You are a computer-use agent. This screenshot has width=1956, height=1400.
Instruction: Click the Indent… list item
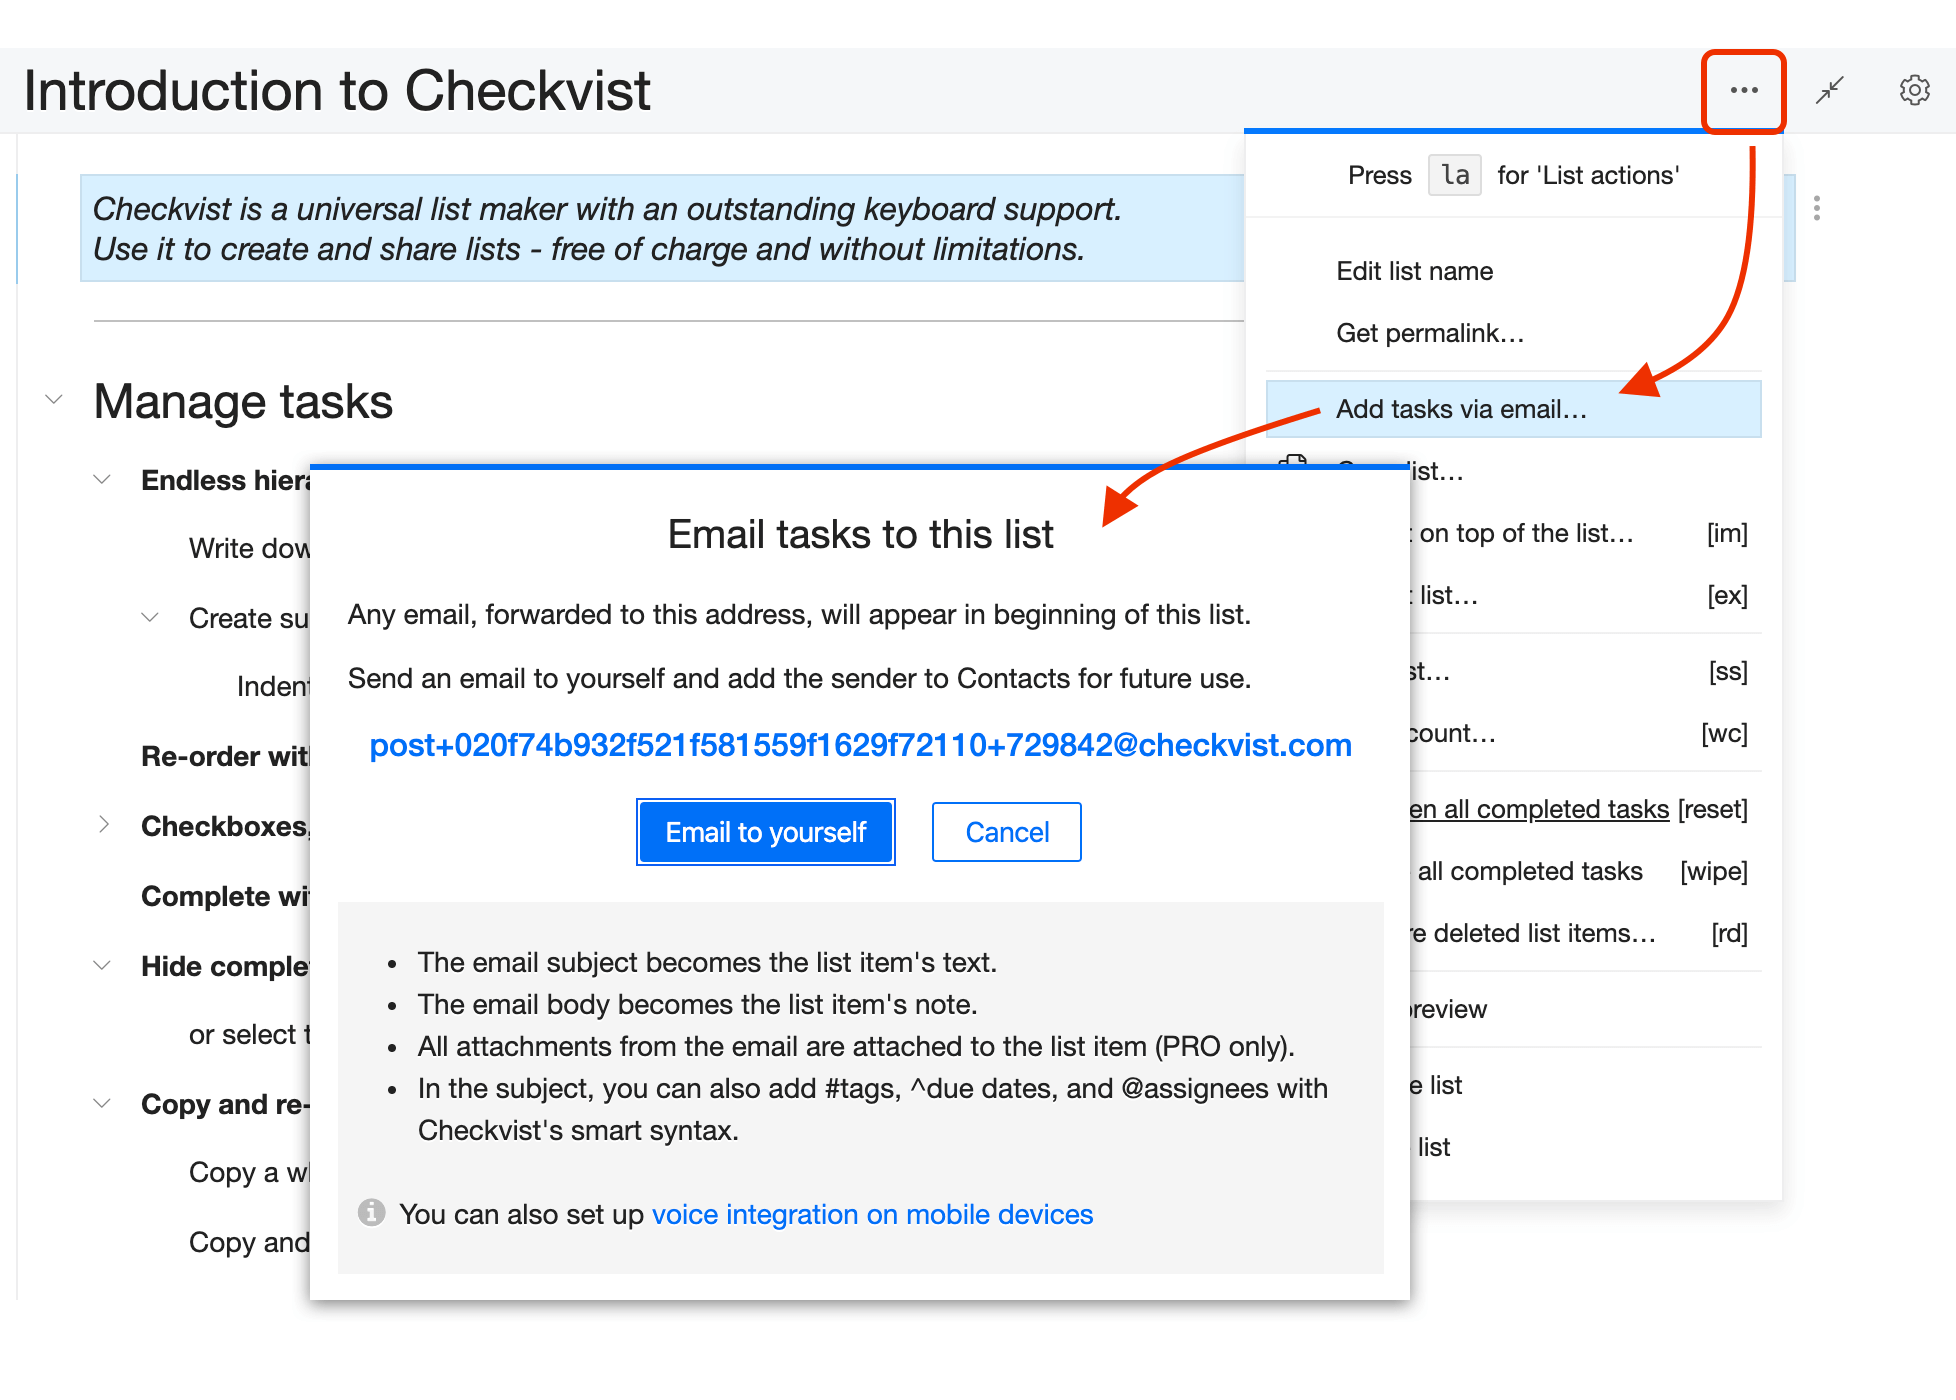[x=273, y=686]
